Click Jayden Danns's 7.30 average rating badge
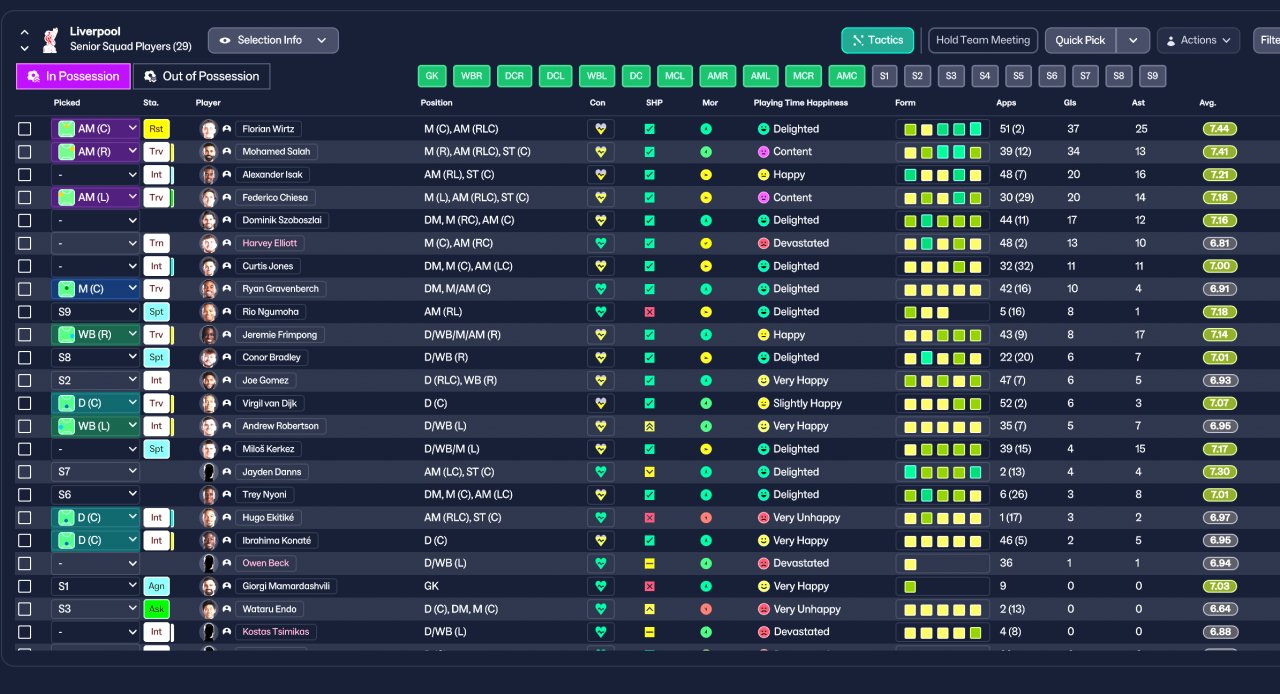 pos(1220,472)
